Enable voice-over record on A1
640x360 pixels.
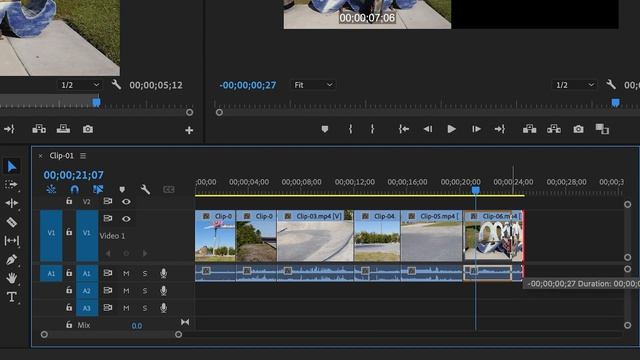(163, 273)
